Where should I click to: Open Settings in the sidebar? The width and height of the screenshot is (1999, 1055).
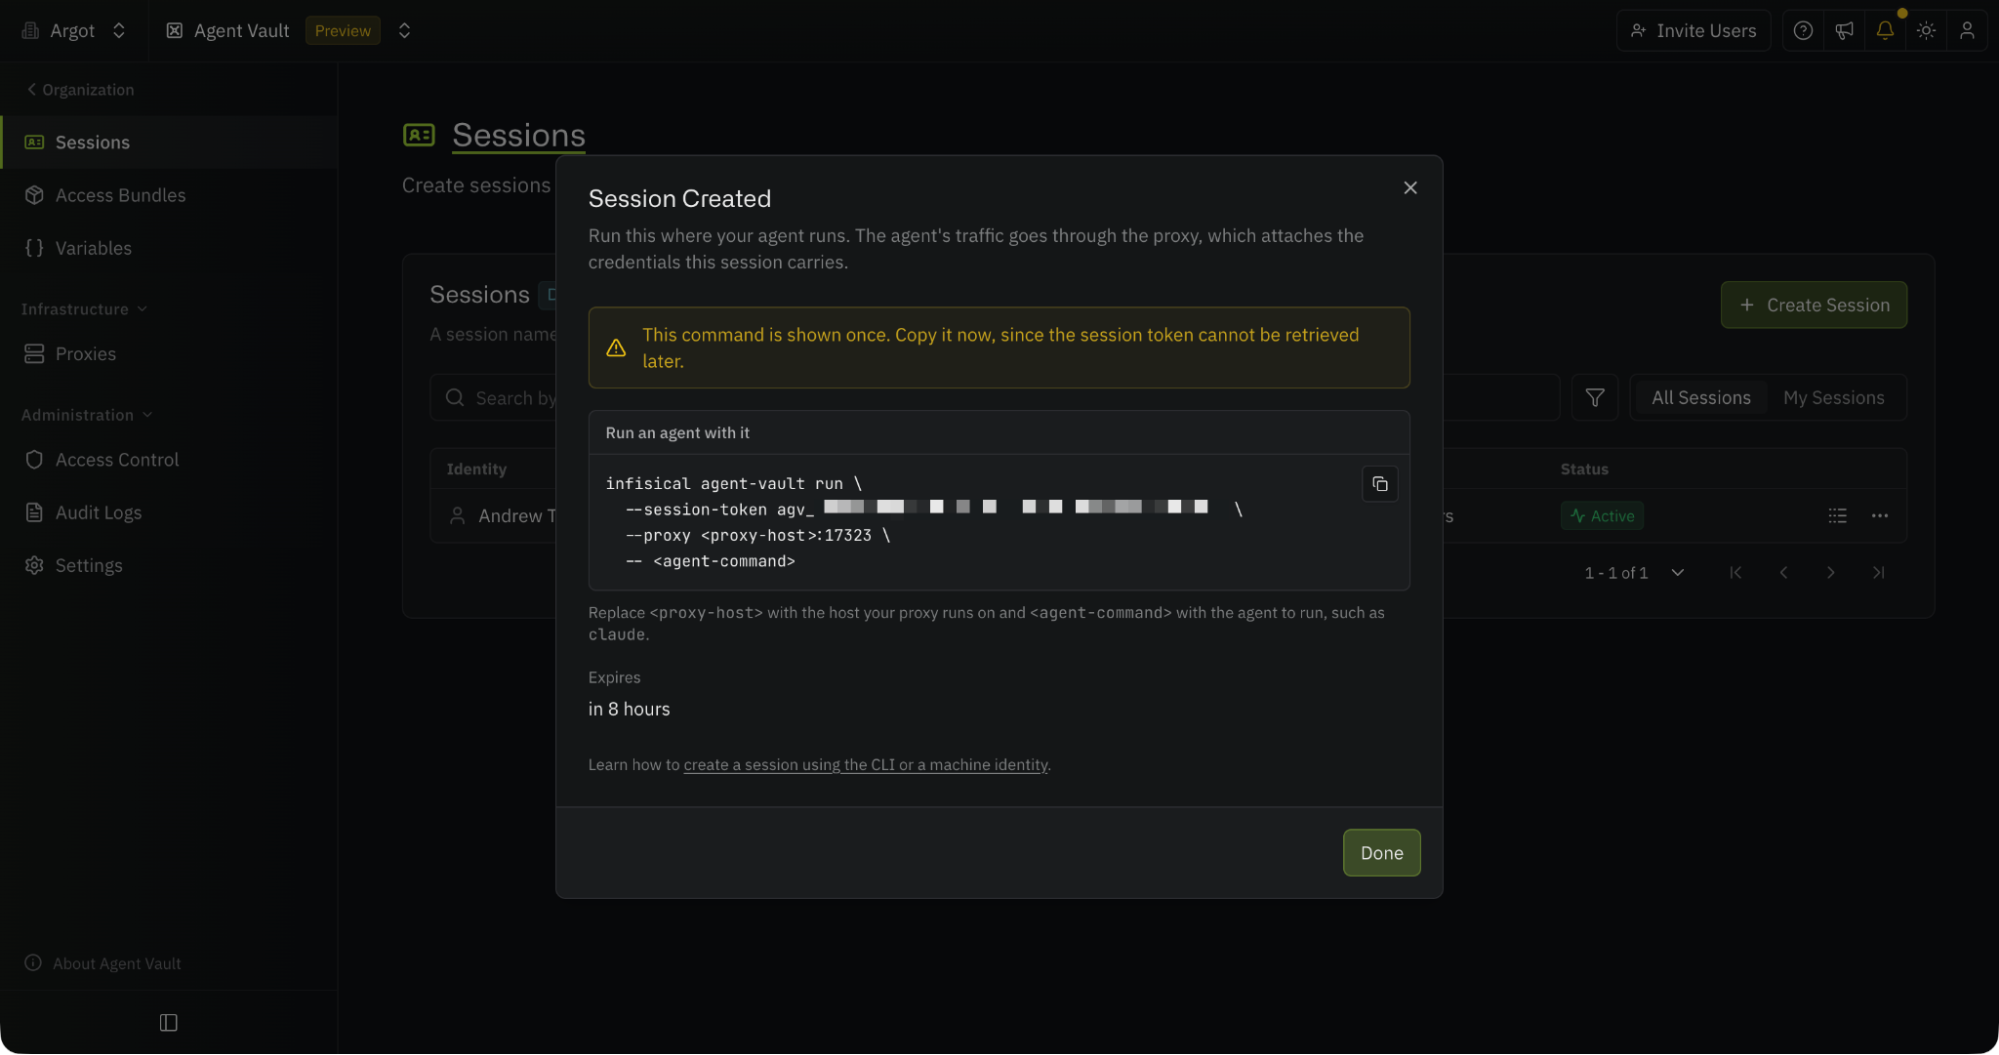pos(169,566)
